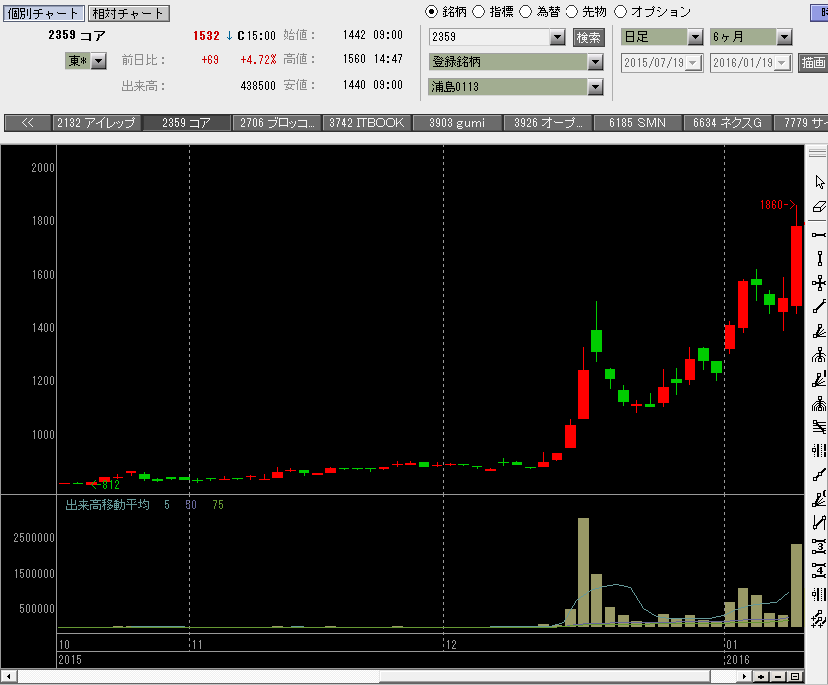This screenshot has height=685, width=828.
Task: Click the 検索 search button
Action: 588,37
